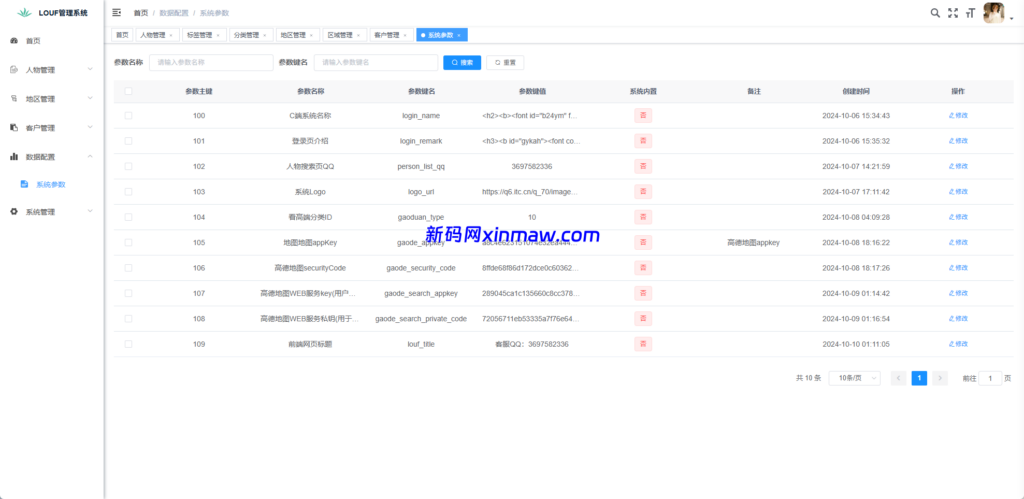Click the 客户管理 sidebar icon
This screenshot has height=499, width=1024.
point(14,127)
